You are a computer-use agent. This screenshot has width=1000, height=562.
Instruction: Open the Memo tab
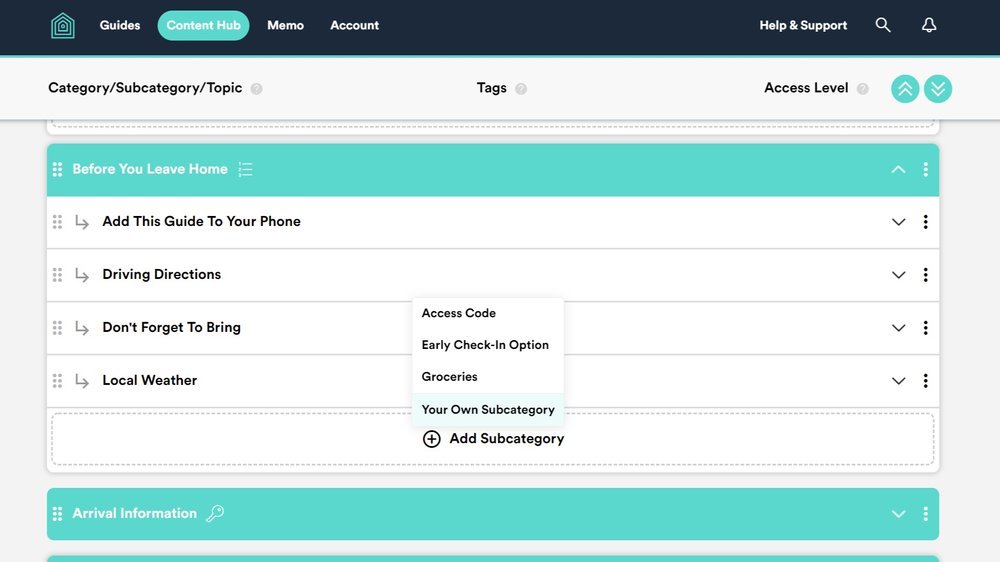click(285, 26)
